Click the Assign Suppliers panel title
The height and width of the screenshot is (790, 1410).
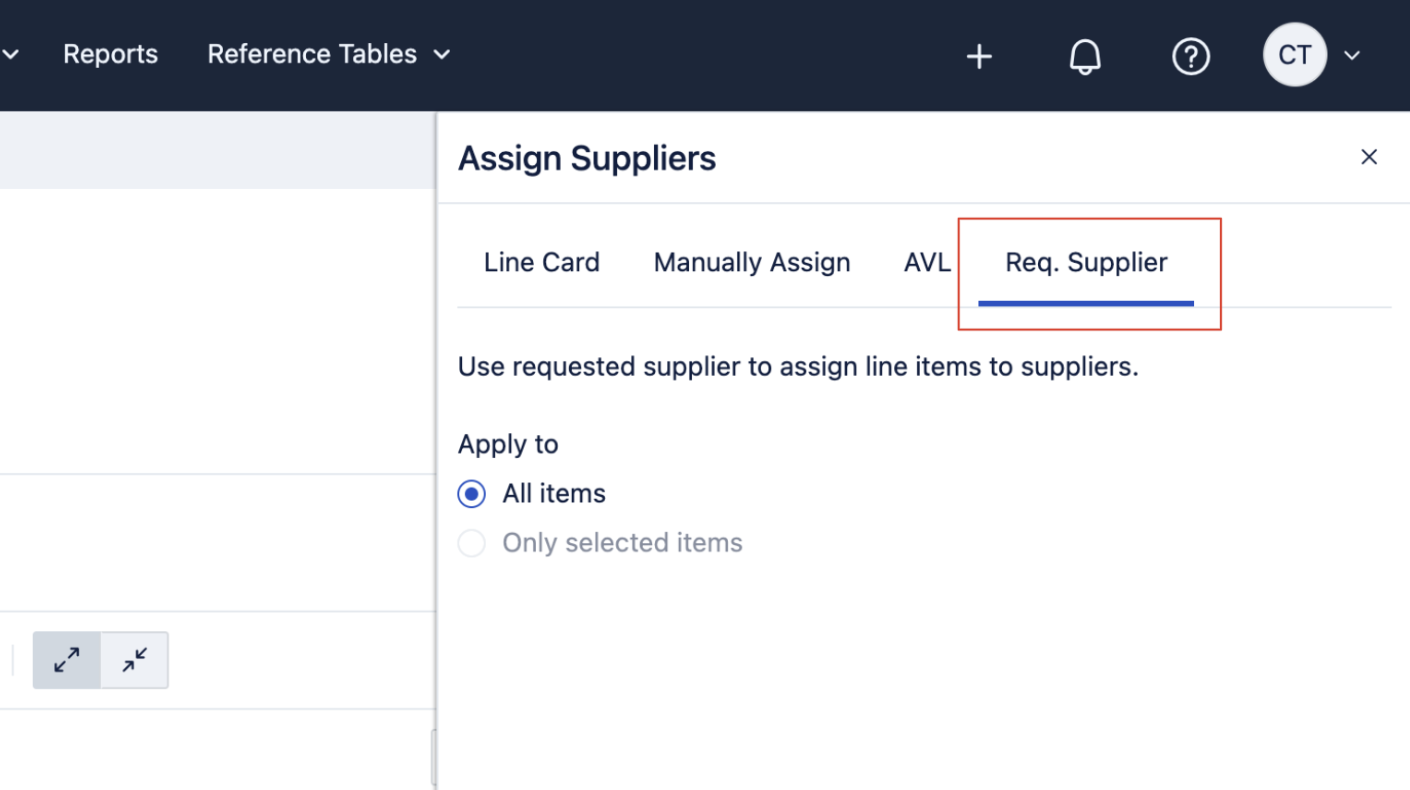click(587, 158)
